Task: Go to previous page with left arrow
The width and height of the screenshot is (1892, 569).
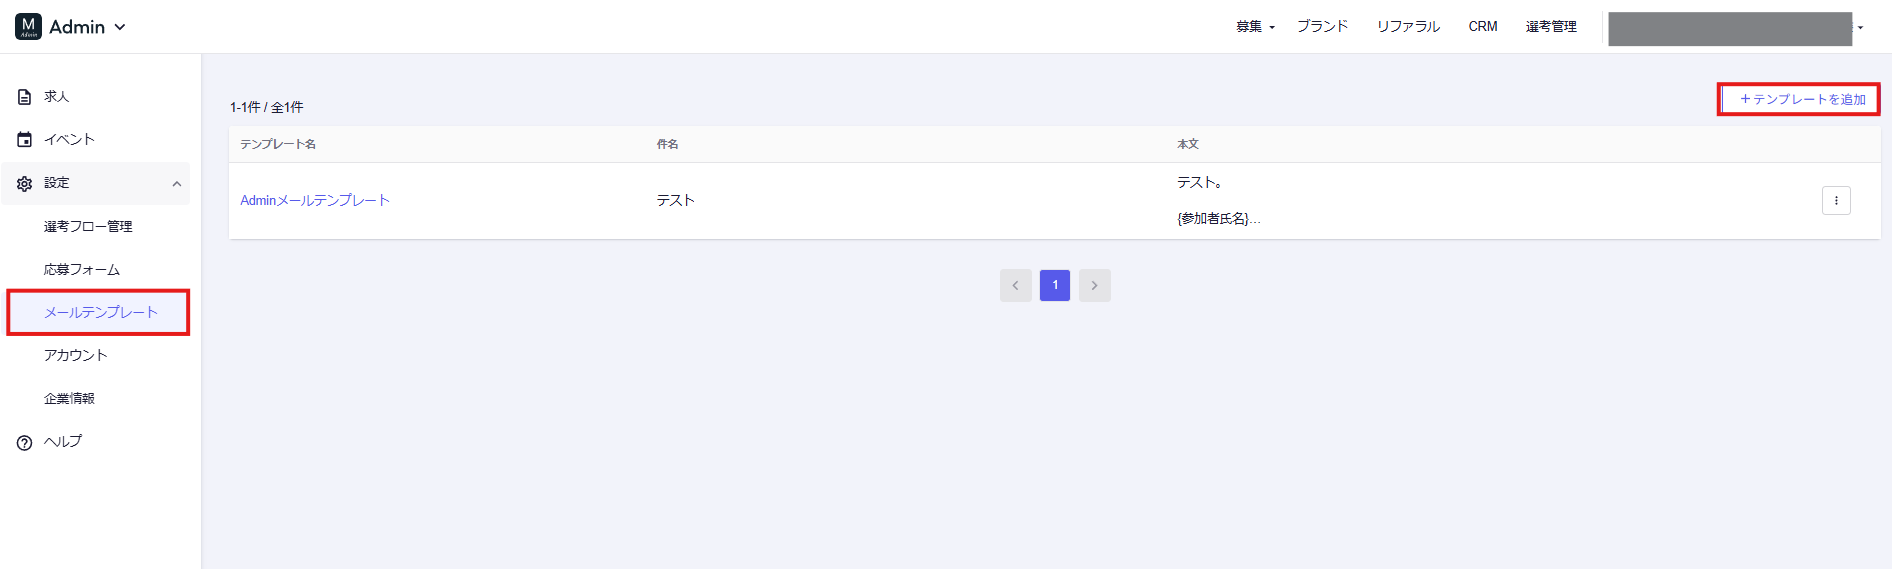Action: click(x=1015, y=286)
